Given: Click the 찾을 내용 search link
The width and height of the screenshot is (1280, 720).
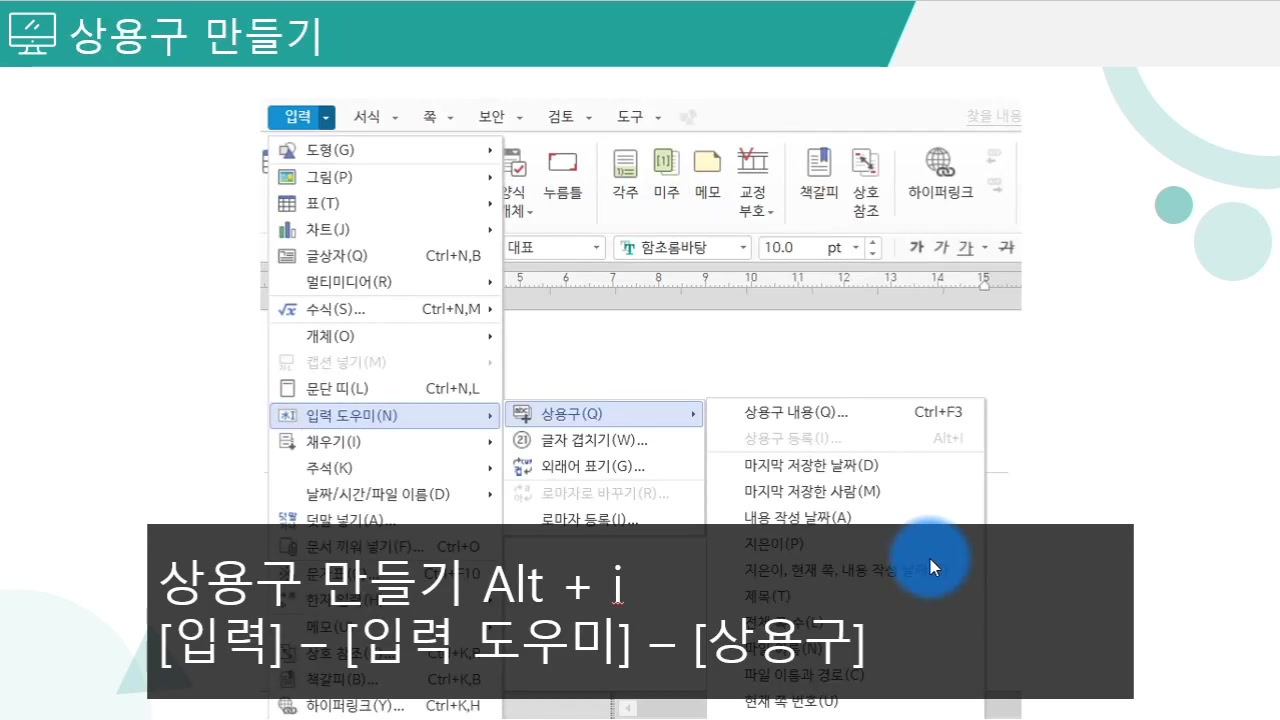Looking at the screenshot, I should 993,116.
